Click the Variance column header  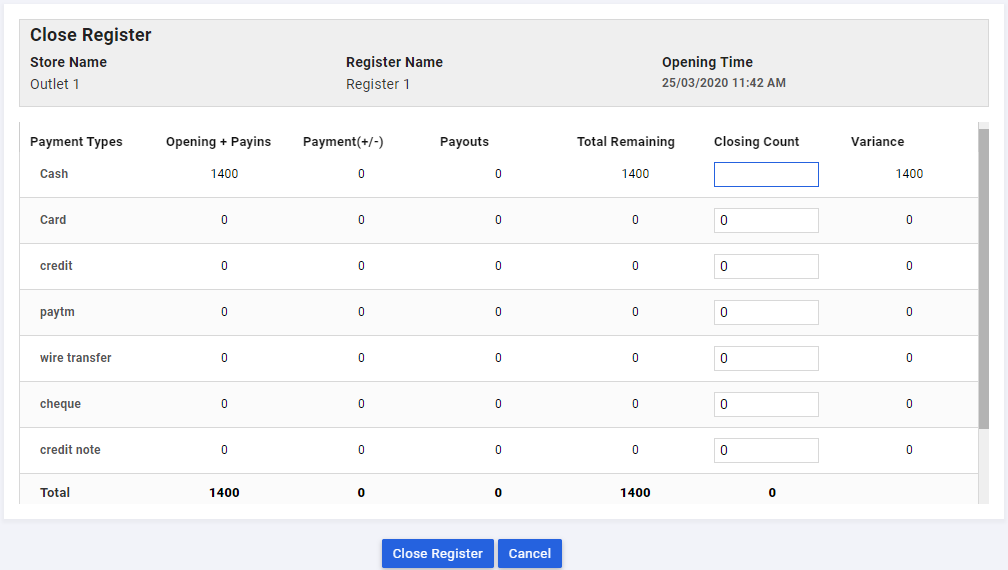pos(878,141)
